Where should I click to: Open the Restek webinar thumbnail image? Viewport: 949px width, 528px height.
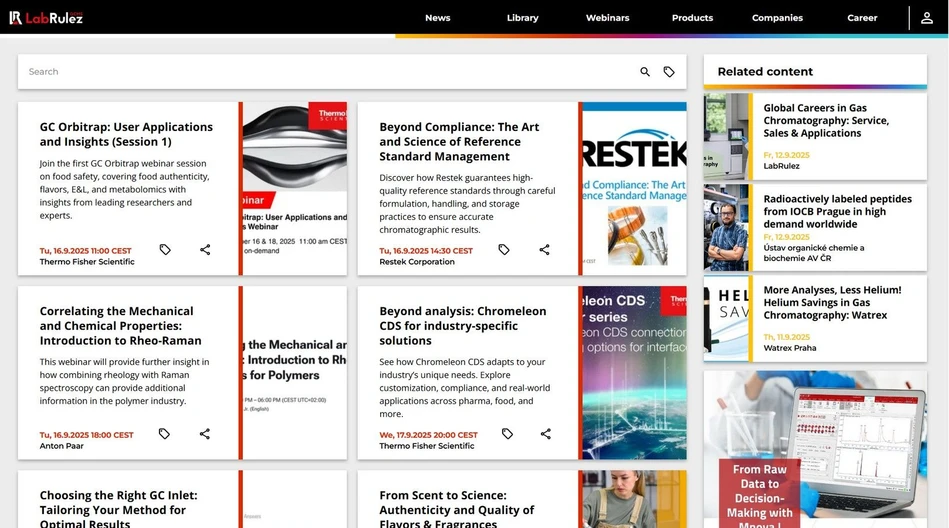634,189
